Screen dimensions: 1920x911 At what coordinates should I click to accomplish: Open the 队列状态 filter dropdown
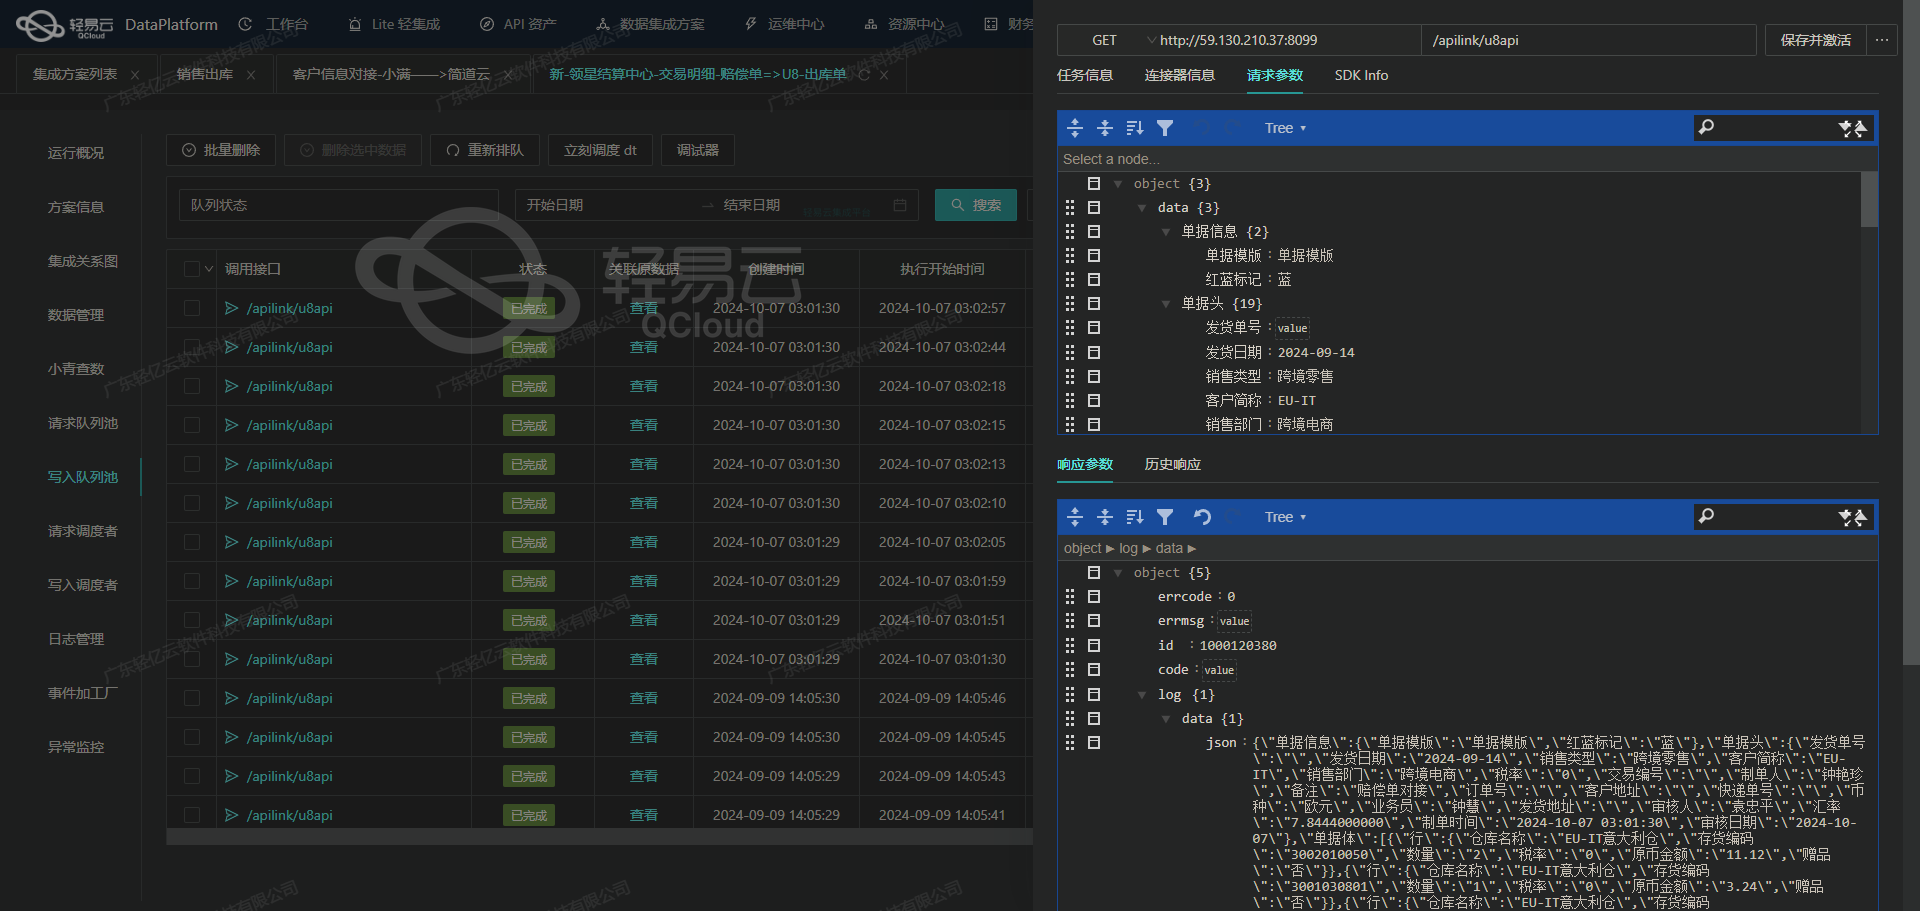point(338,205)
